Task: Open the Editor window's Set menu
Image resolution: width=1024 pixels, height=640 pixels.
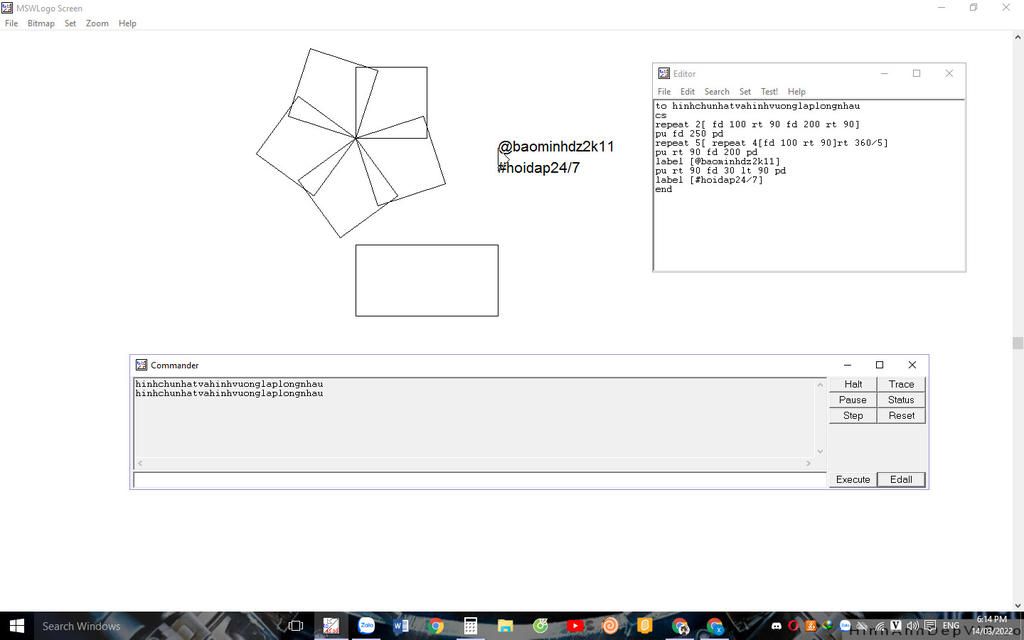Action: coord(745,91)
